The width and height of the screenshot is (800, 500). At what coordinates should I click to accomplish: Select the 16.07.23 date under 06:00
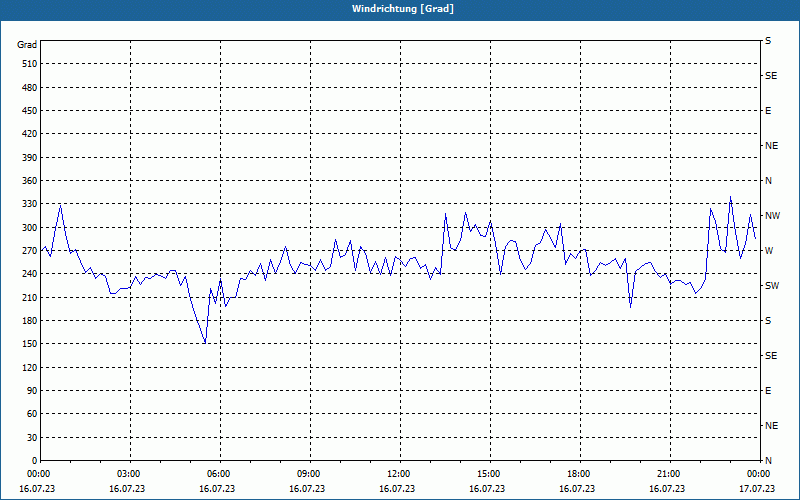point(217,489)
